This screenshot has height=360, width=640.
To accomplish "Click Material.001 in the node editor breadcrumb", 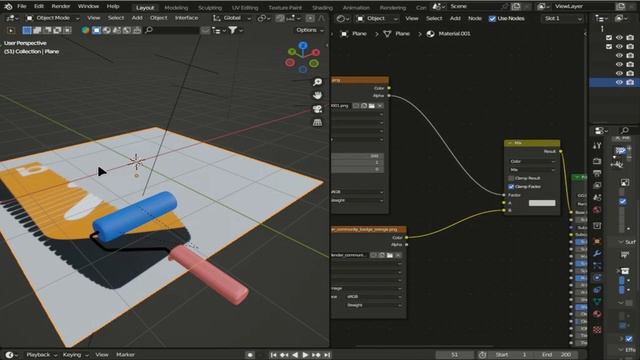I will (x=454, y=34).
